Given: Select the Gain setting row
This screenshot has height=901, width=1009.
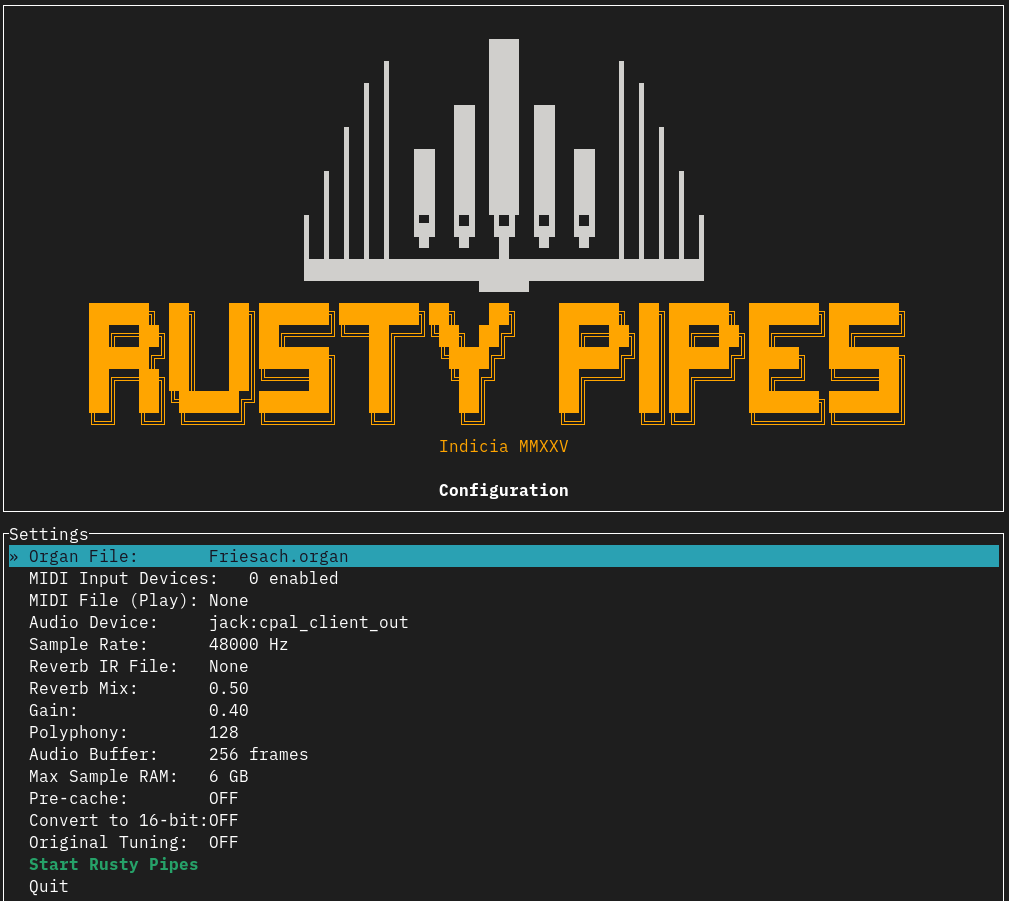Looking at the screenshot, I should pos(504,710).
